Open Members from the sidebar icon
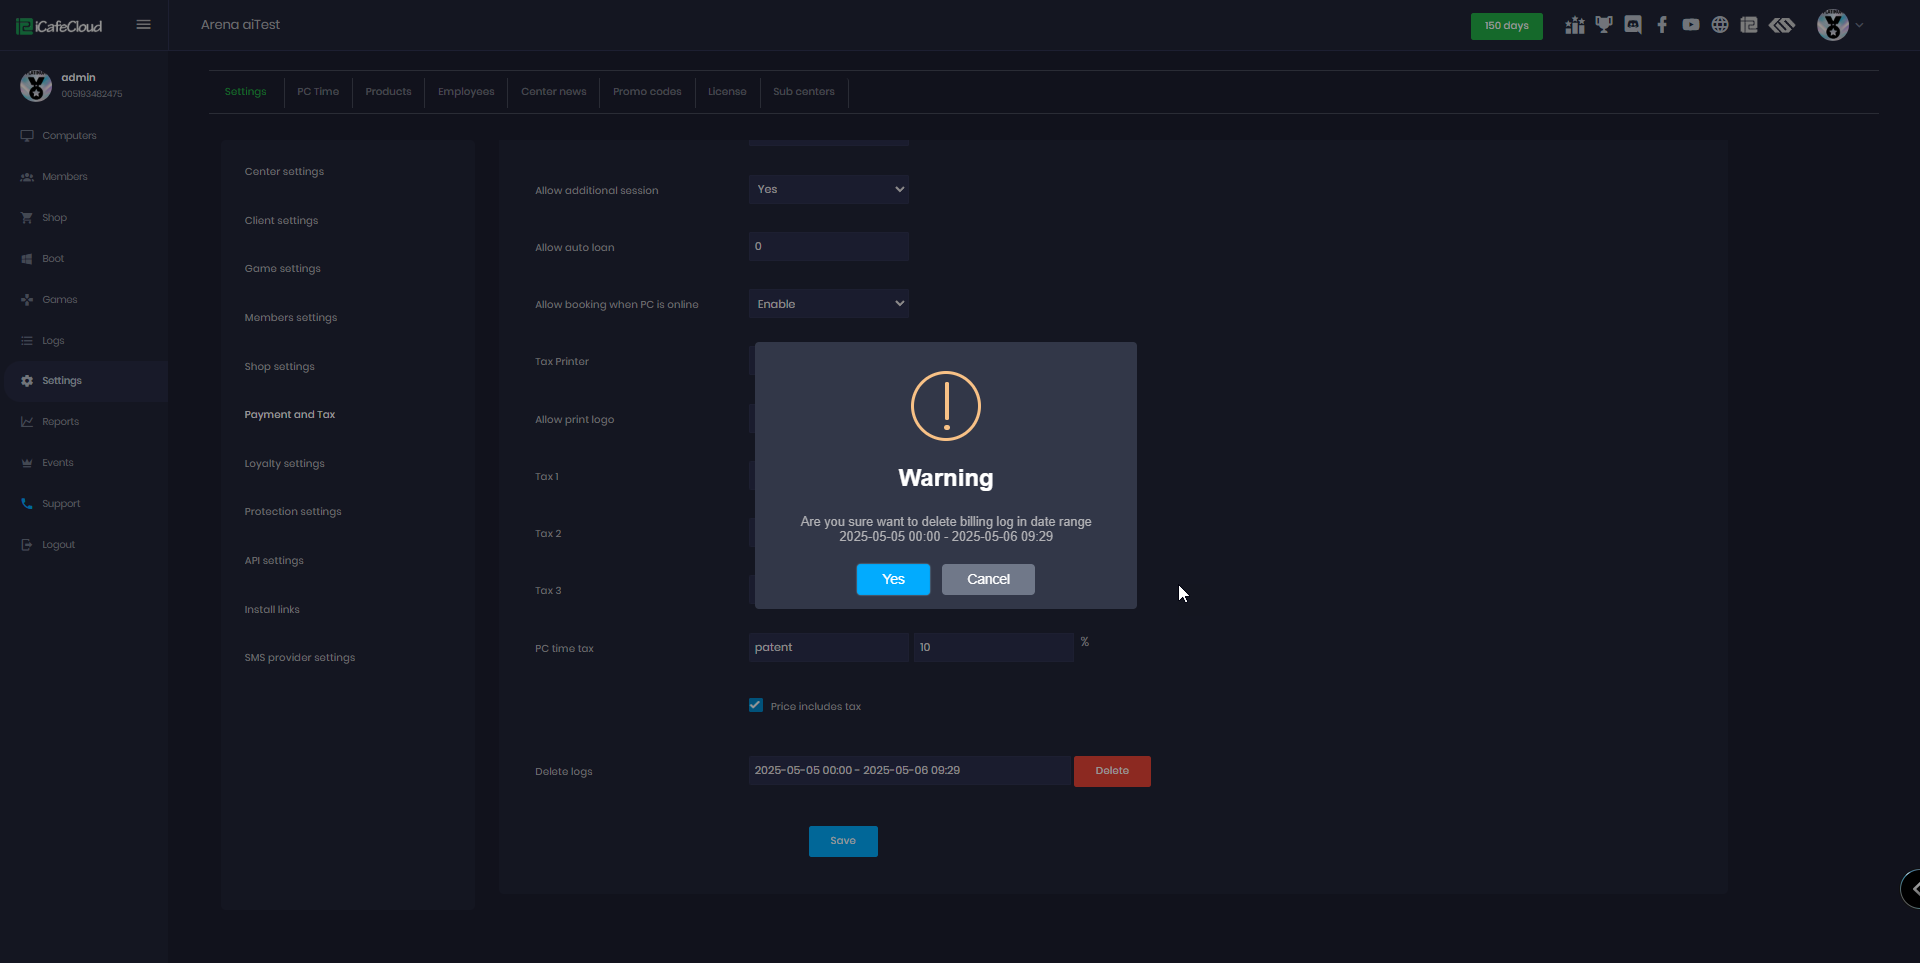Image resolution: width=1920 pixels, height=963 pixels. pos(27,177)
